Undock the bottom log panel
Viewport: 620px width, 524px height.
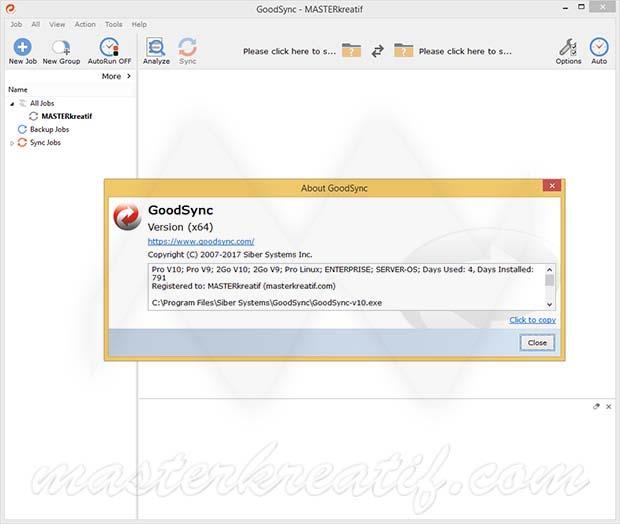click(596, 406)
